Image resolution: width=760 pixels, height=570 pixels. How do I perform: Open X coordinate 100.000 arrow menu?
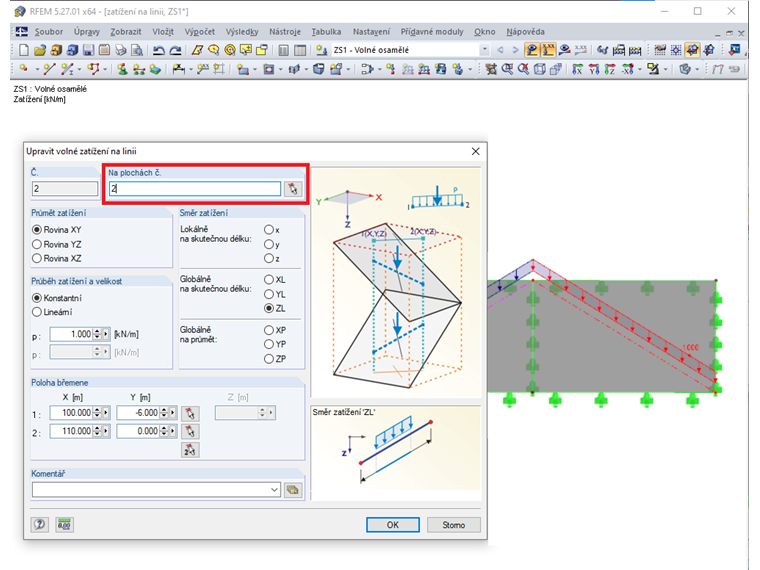tap(106, 413)
